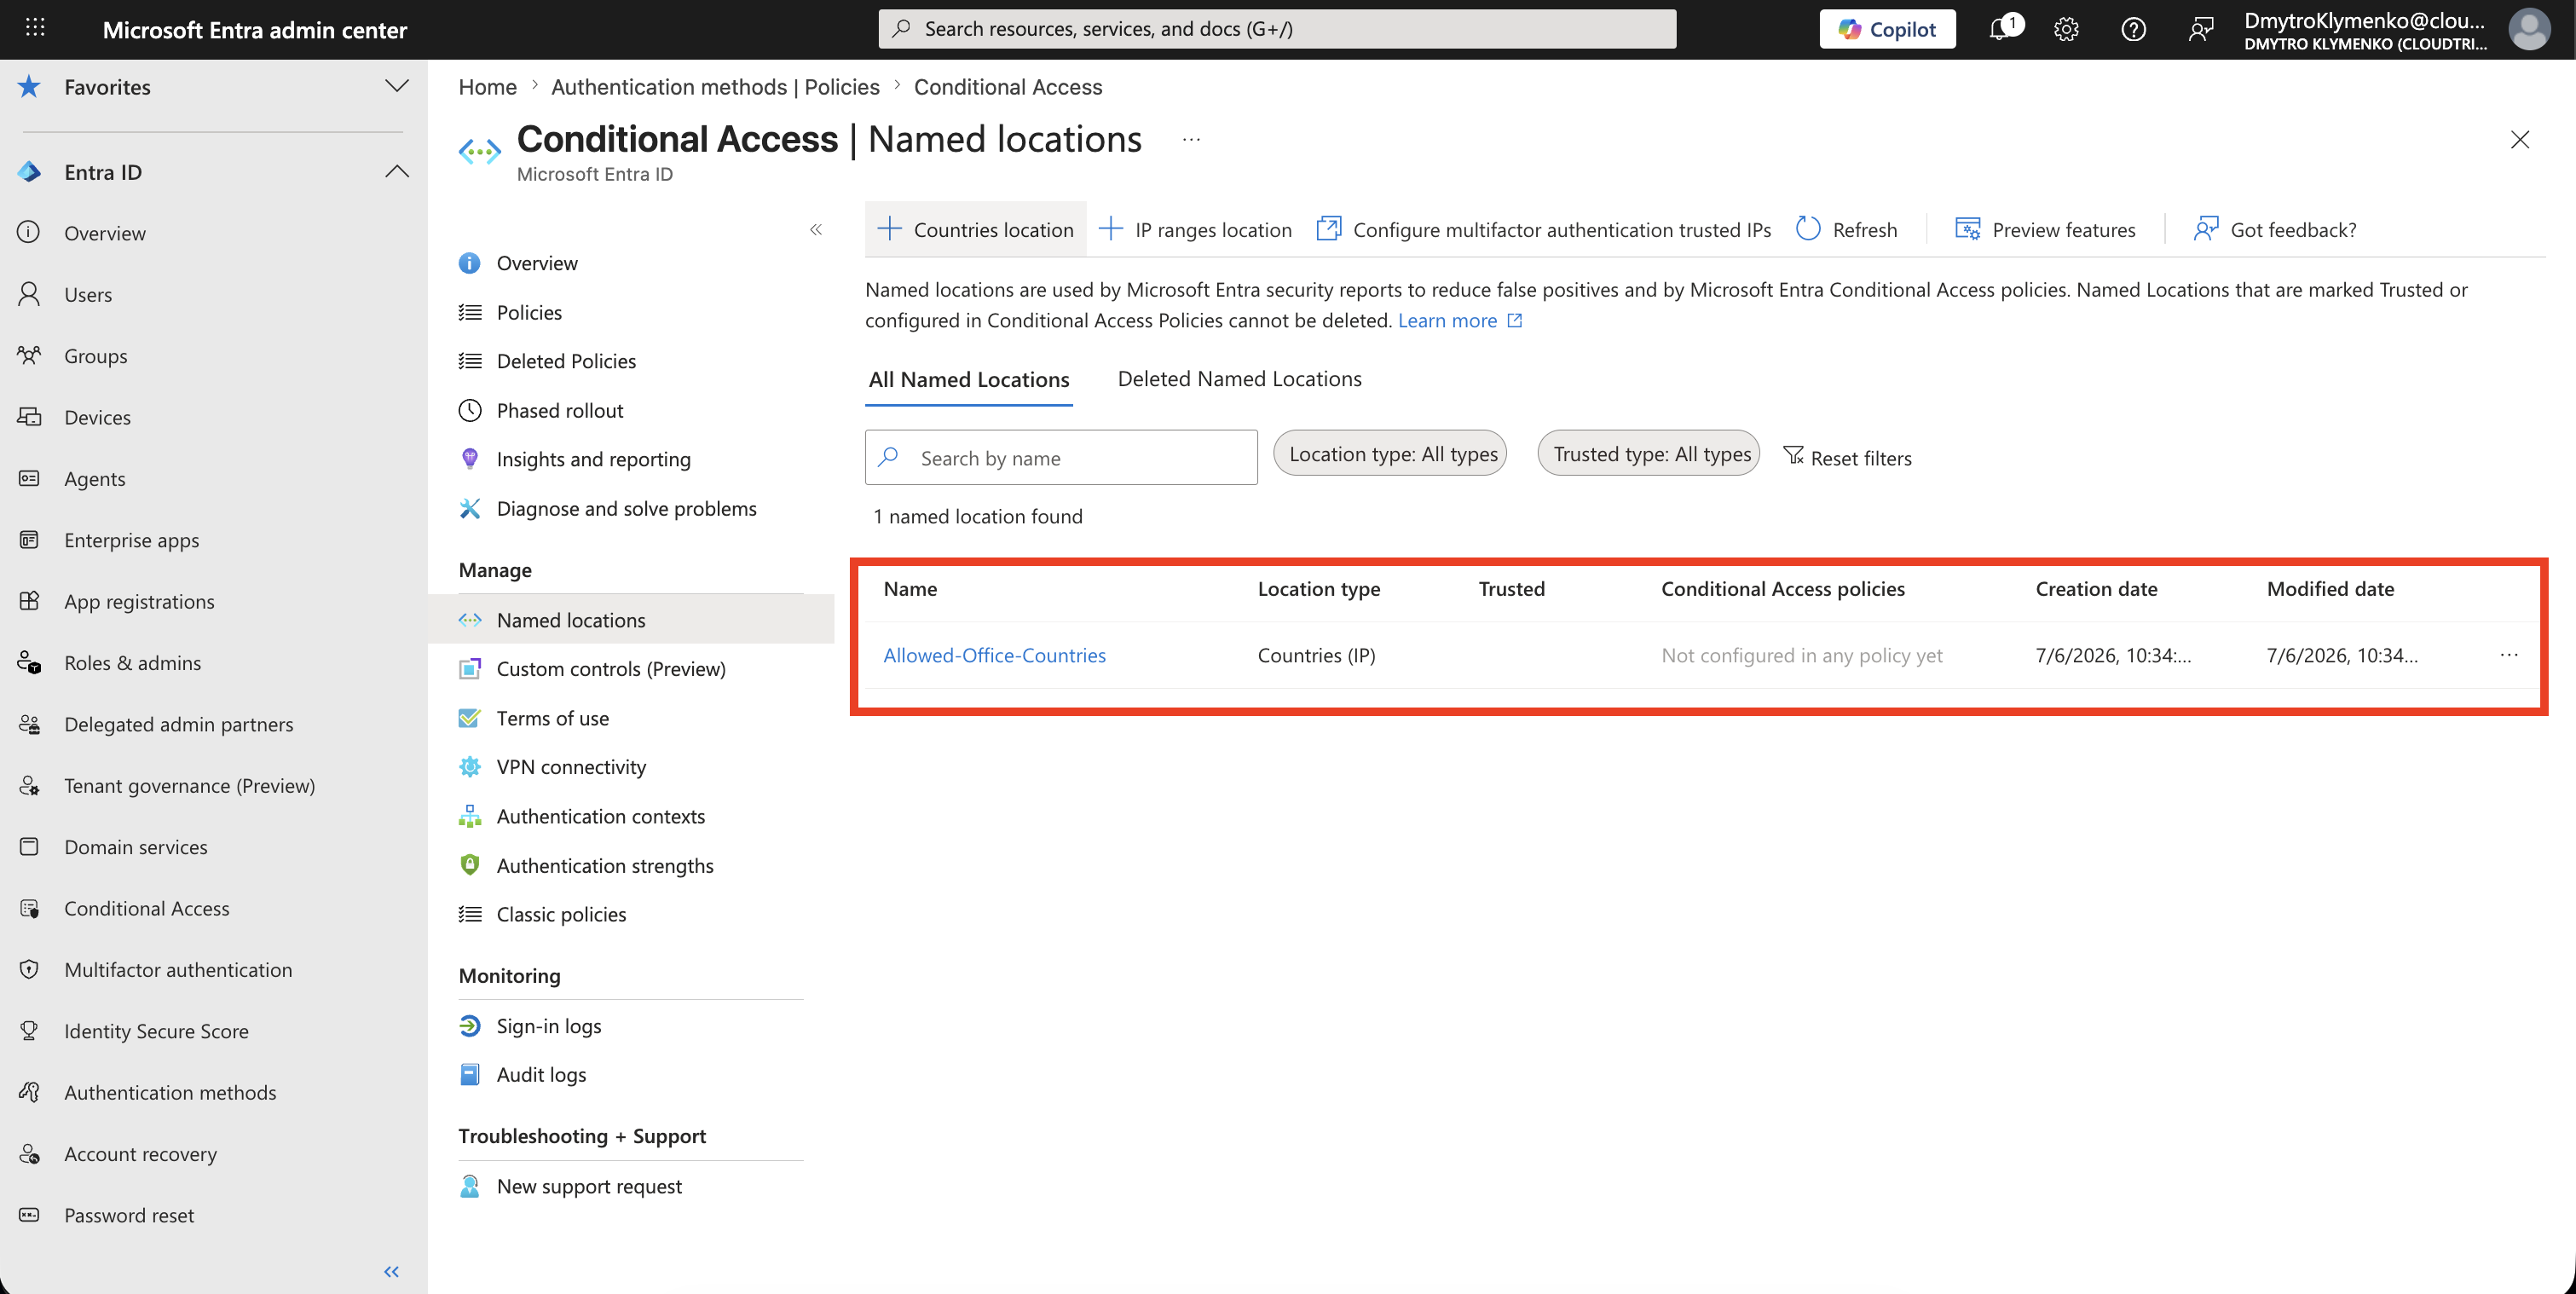Collapse the Entra ID section
The width and height of the screenshot is (2576, 1294).
pyautogui.click(x=397, y=172)
